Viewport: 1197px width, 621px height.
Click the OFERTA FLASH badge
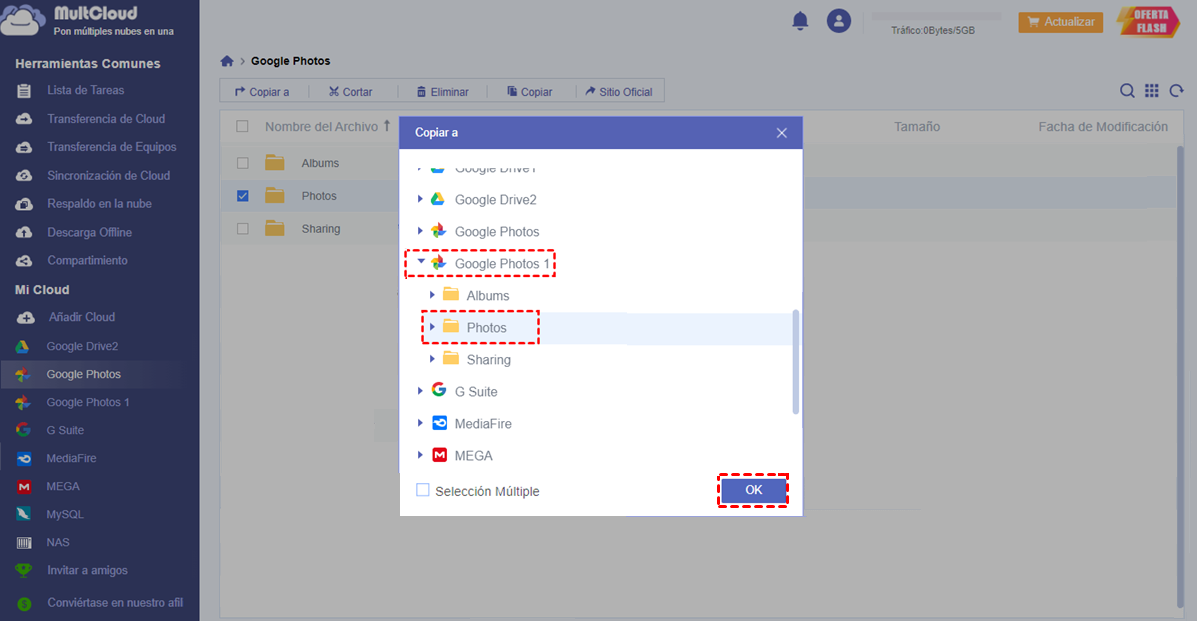click(1148, 21)
